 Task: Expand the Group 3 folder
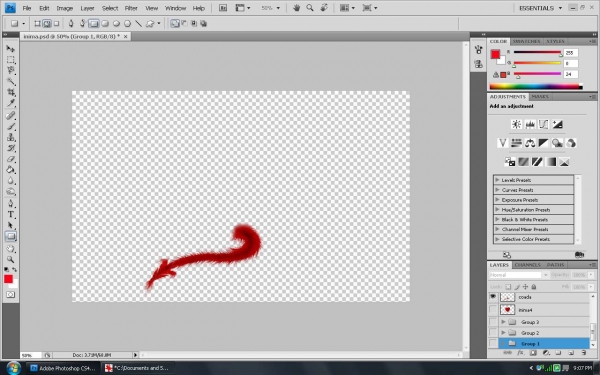point(504,322)
